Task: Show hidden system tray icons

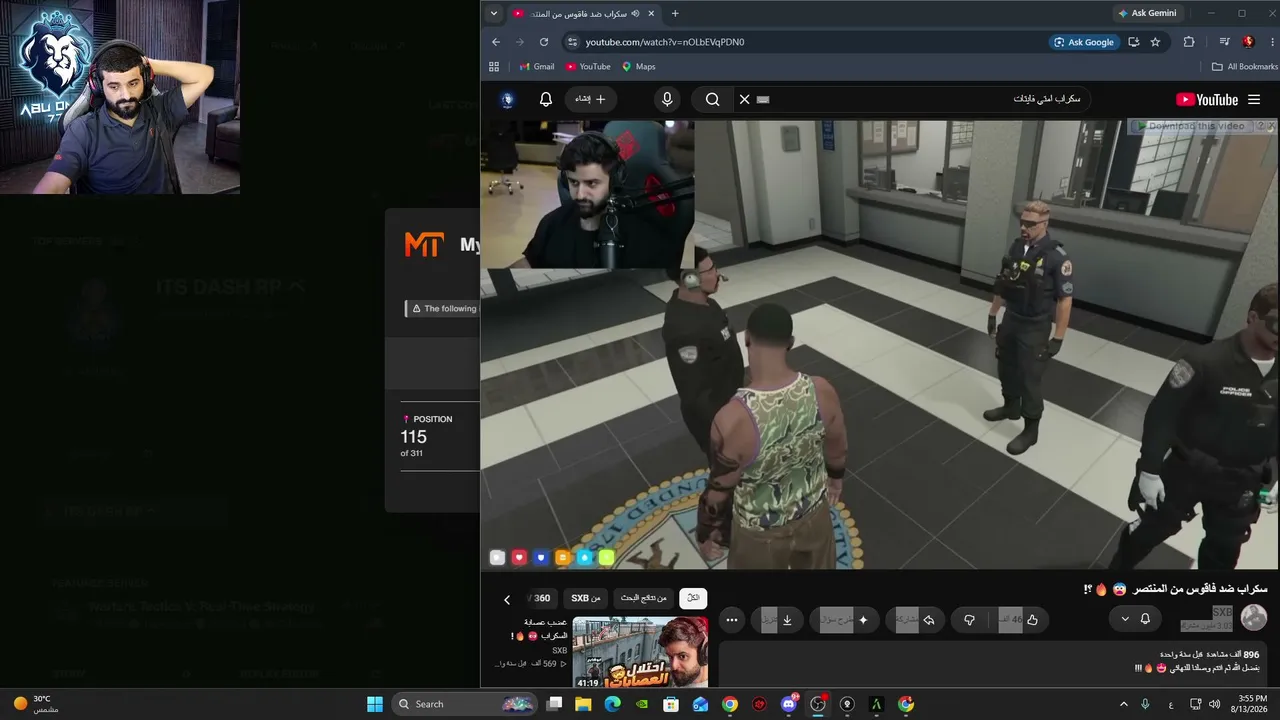Action: 1123,704
